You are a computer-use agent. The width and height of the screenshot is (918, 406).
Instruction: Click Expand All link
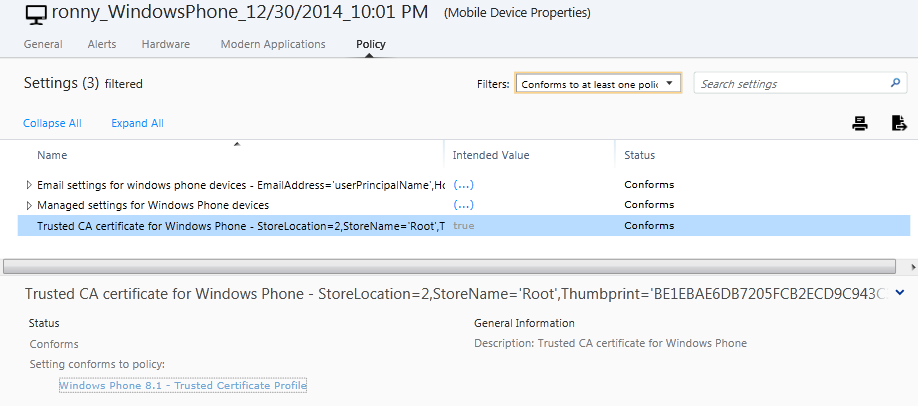(137, 124)
